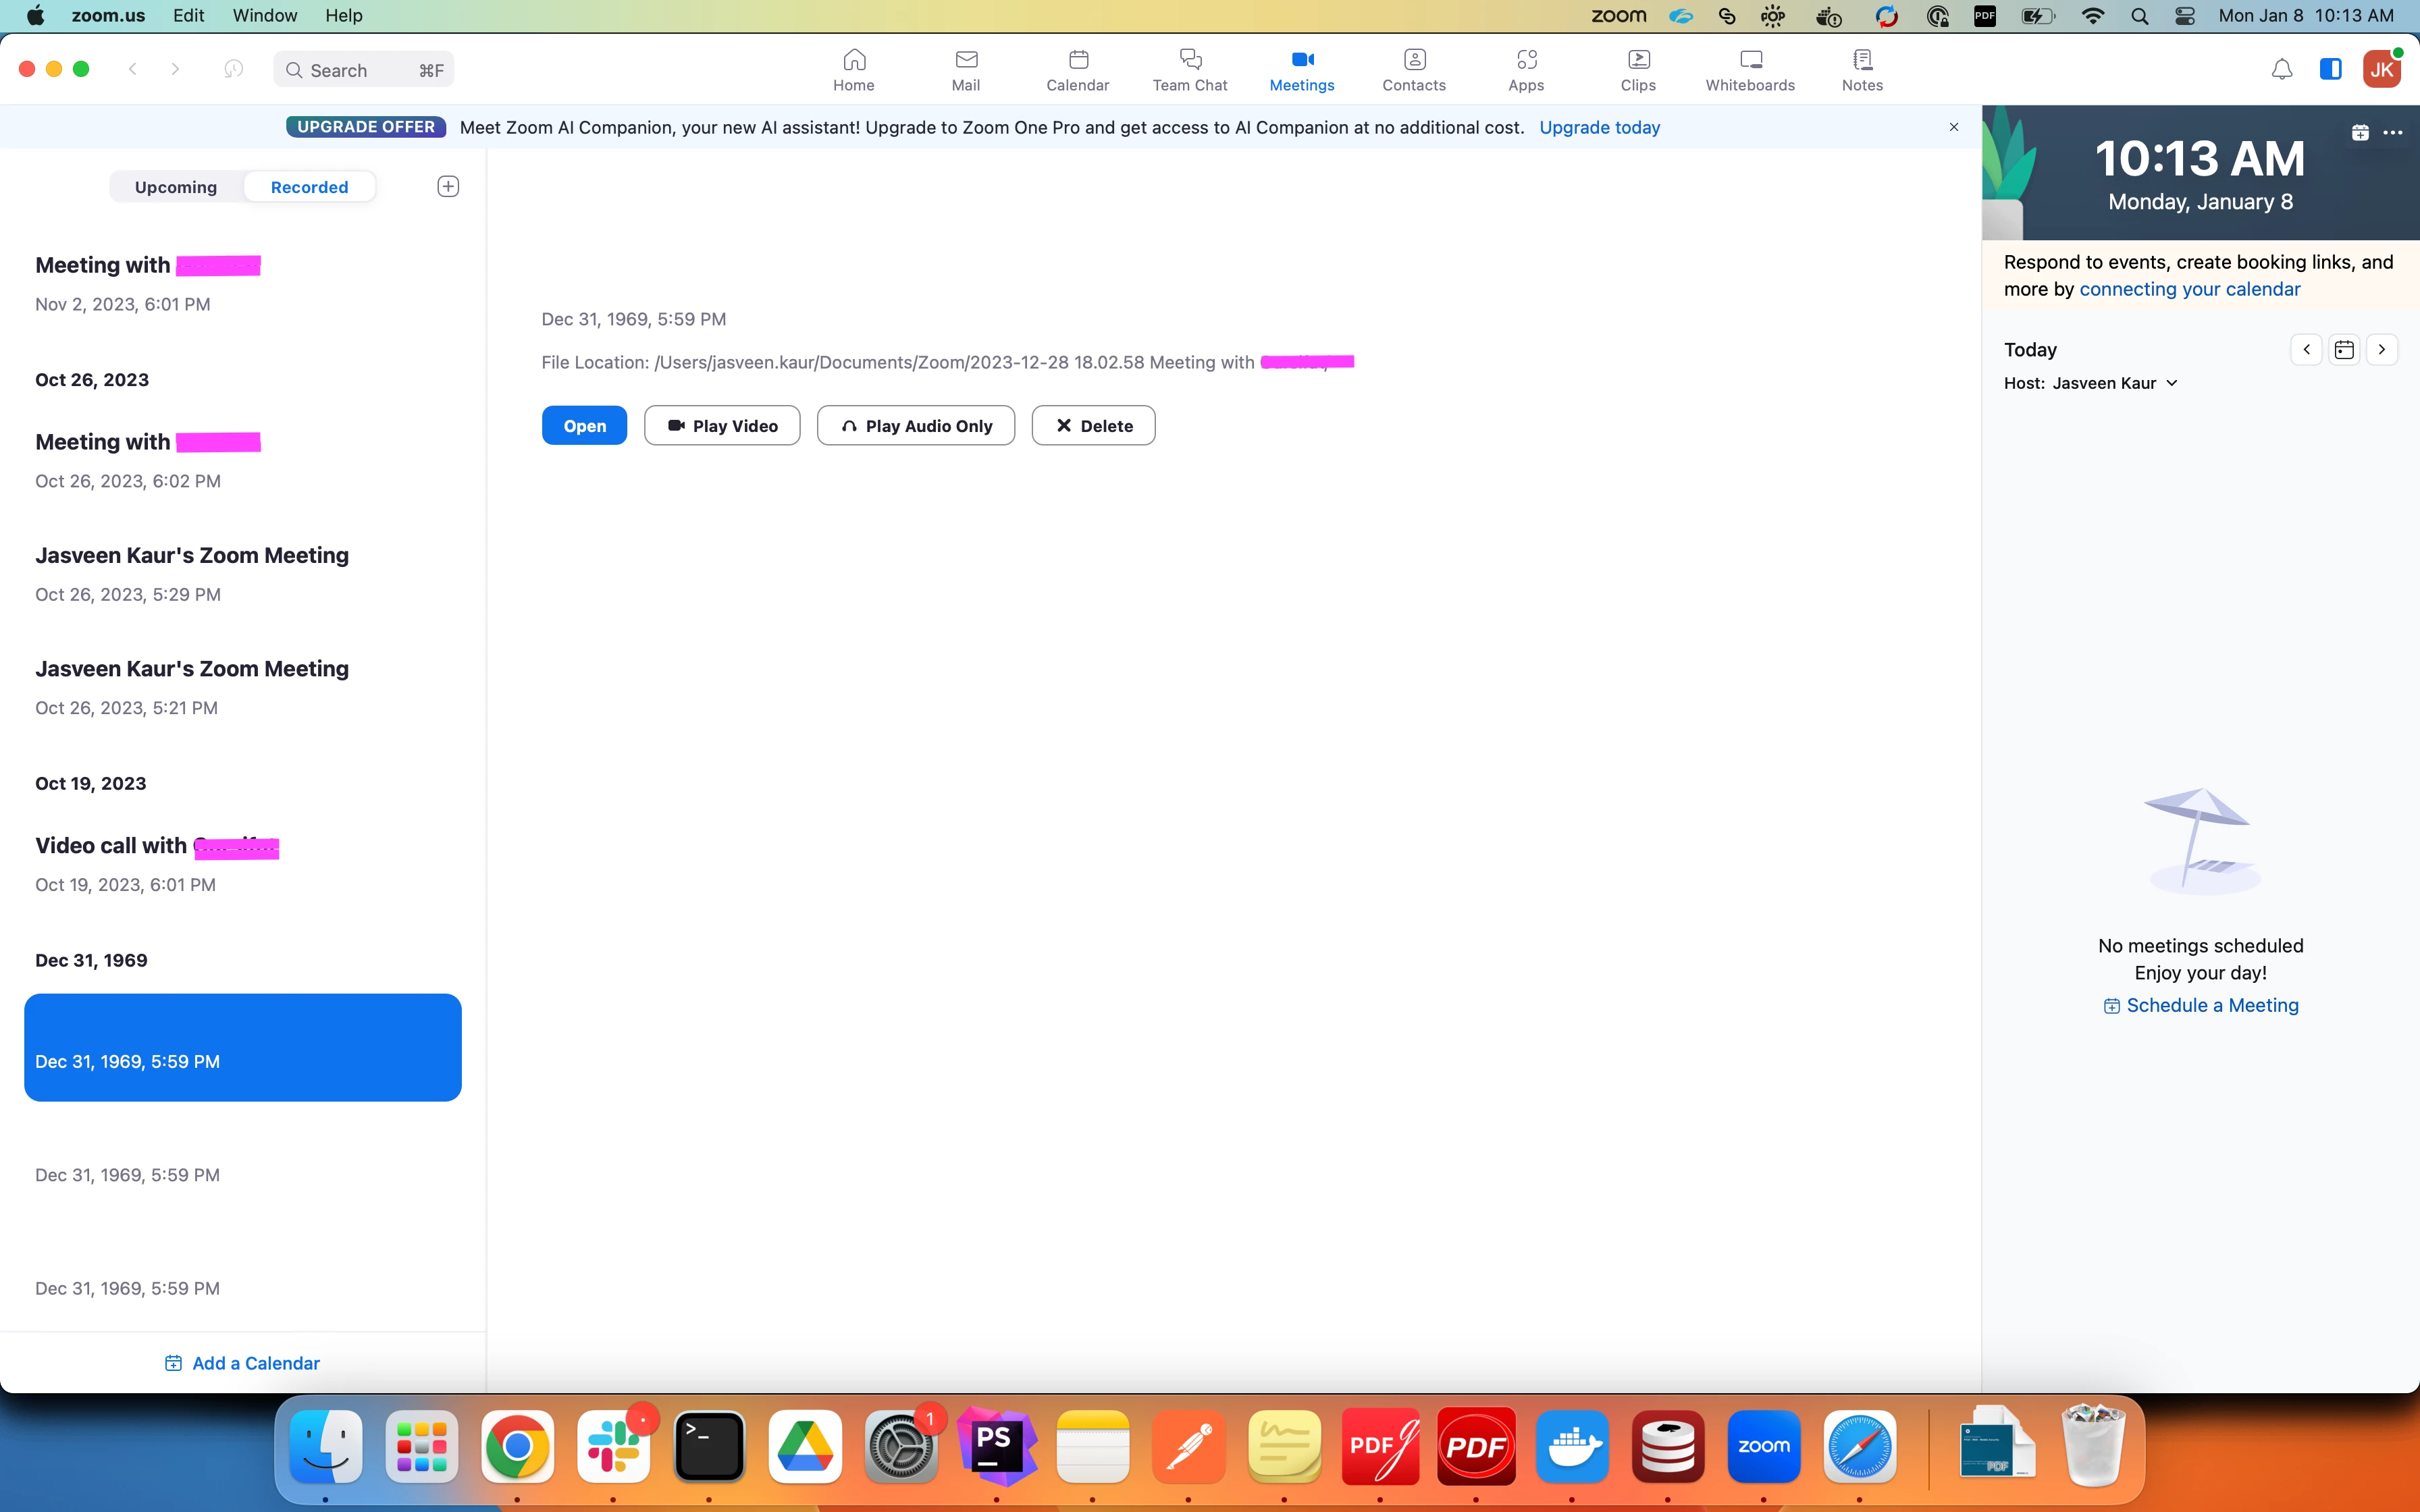Viewport: 2420px width, 1512px height.
Task: Open the Window menu in menu bar
Action: [264, 15]
